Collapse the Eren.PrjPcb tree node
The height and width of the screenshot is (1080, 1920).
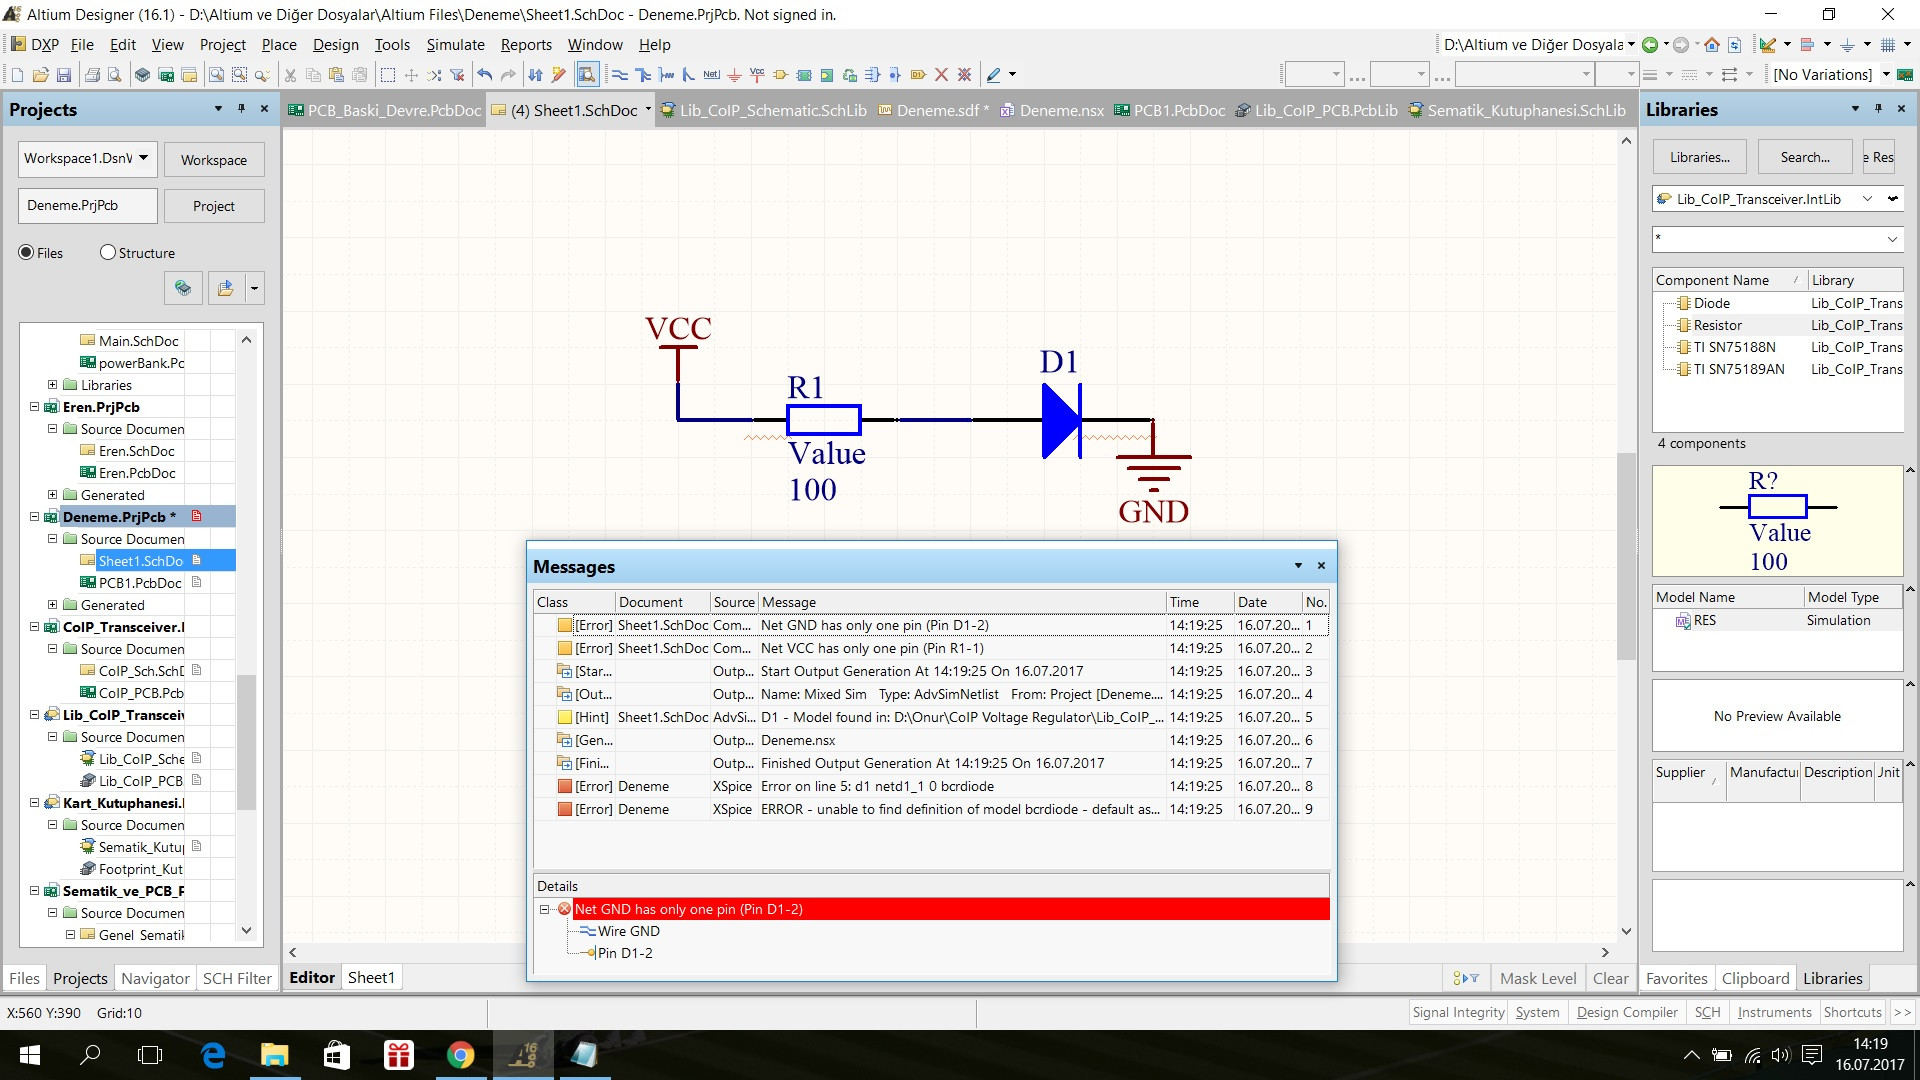pyautogui.click(x=35, y=407)
